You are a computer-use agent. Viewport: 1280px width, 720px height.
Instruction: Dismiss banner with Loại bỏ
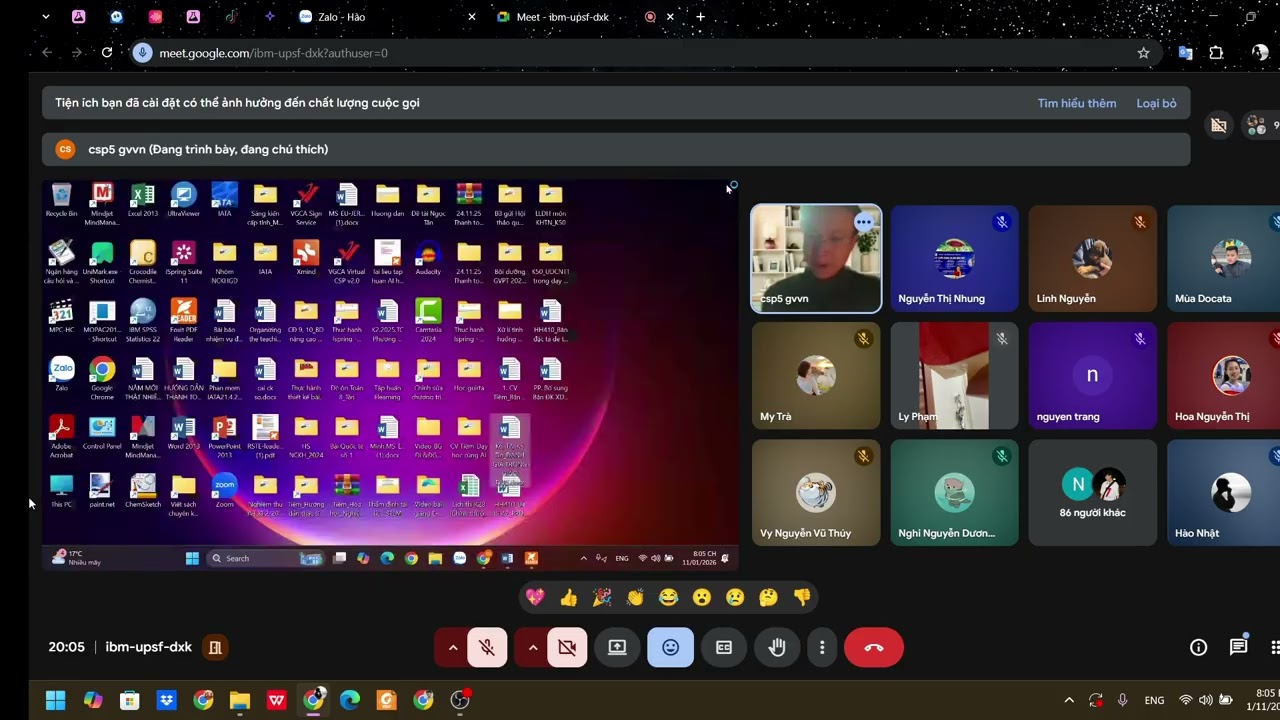click(x=1156, y=103)
